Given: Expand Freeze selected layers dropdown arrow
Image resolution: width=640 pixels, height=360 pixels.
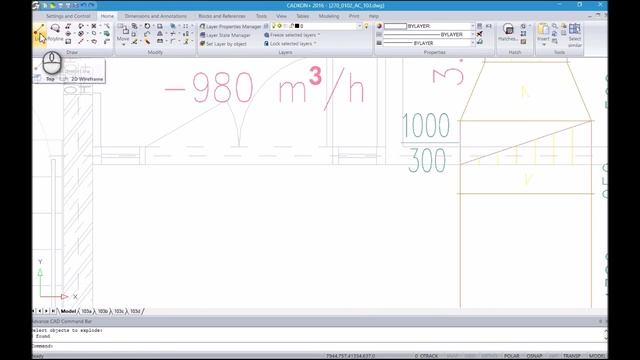Looking at the screenshot, I should [x=318, y=35].
